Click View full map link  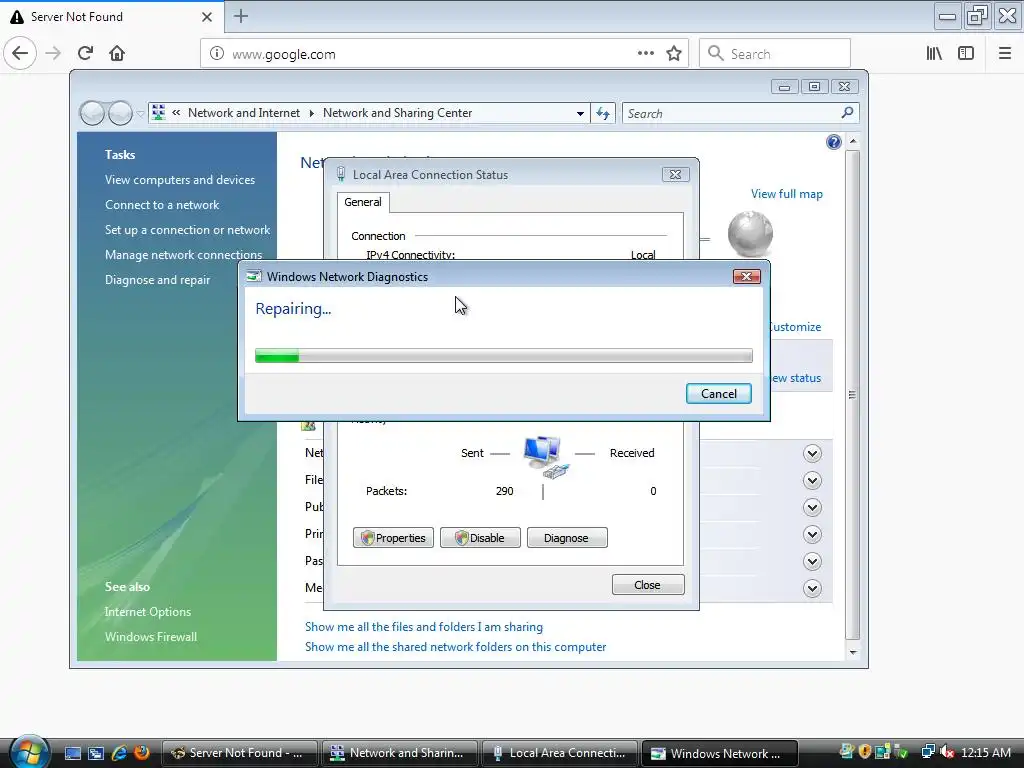point(786,194)
